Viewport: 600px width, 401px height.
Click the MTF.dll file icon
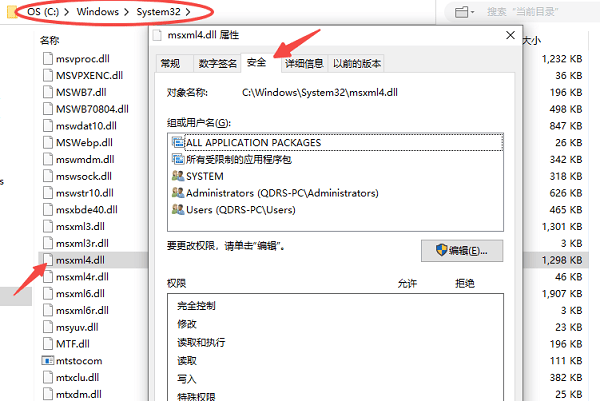click(48, 344)
